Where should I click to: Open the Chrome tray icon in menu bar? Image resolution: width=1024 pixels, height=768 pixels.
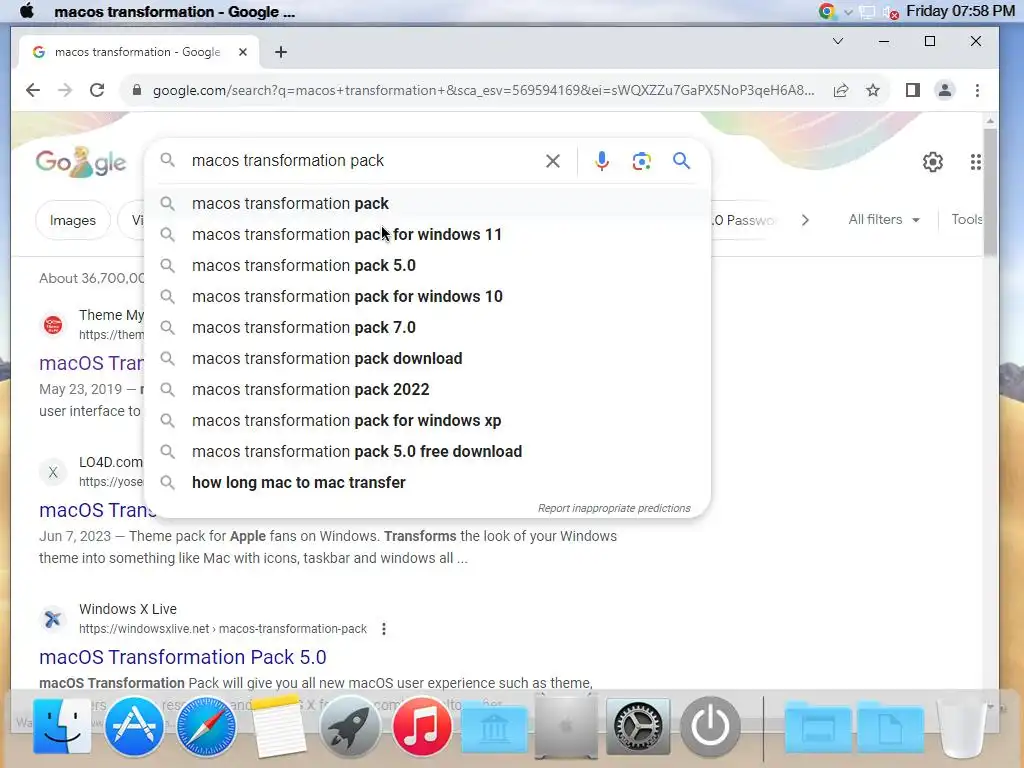point(827,11)
